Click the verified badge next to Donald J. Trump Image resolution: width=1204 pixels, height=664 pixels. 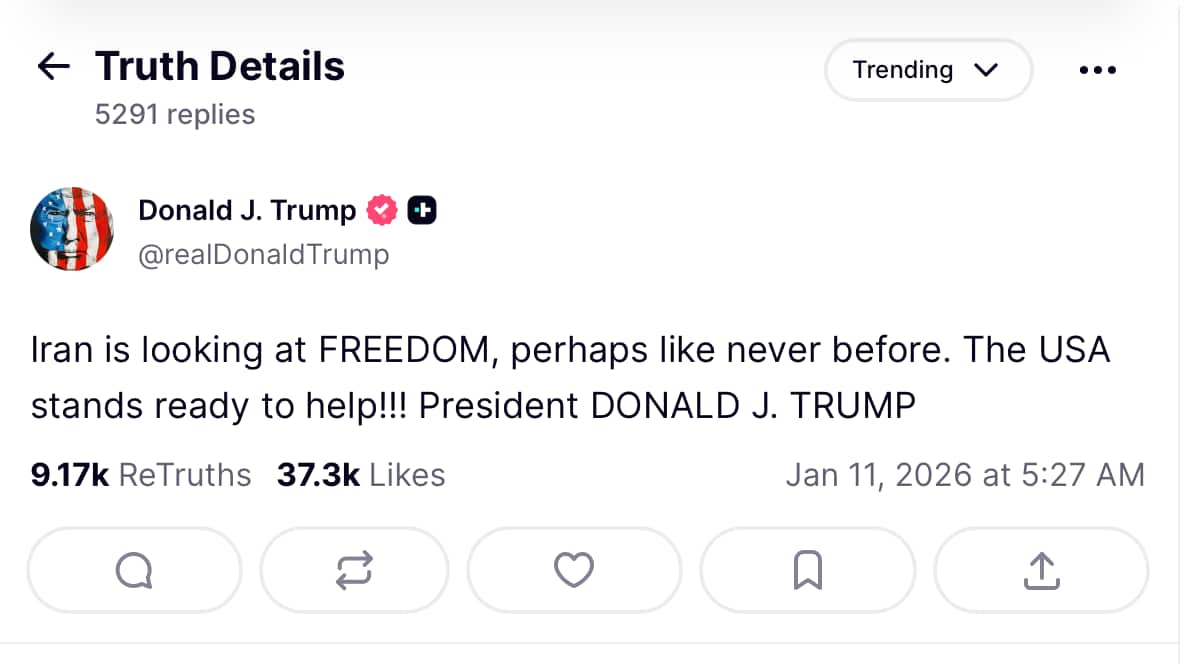(381, 210)
